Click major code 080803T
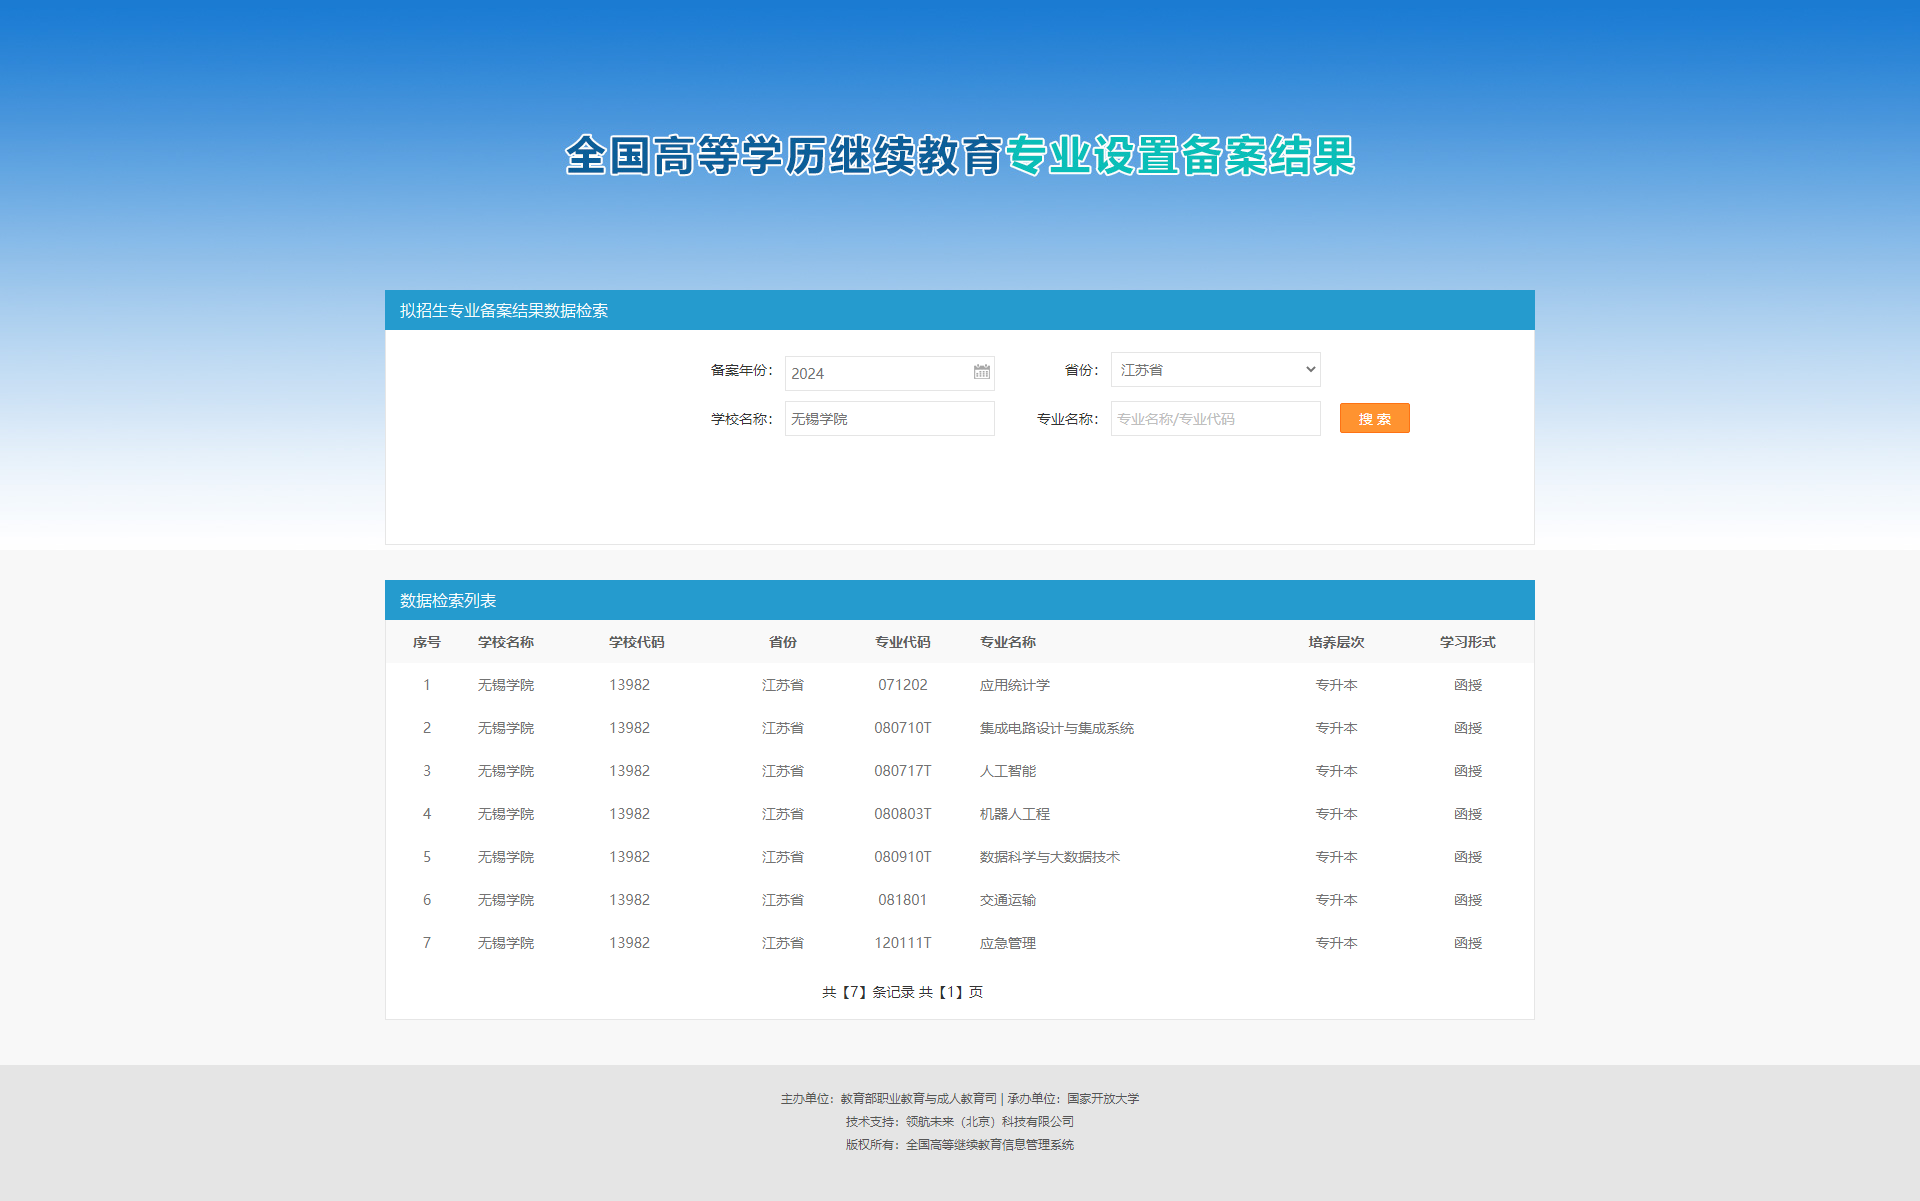This screenshot has height=1201, width=1920. click(x=902, y=814)
